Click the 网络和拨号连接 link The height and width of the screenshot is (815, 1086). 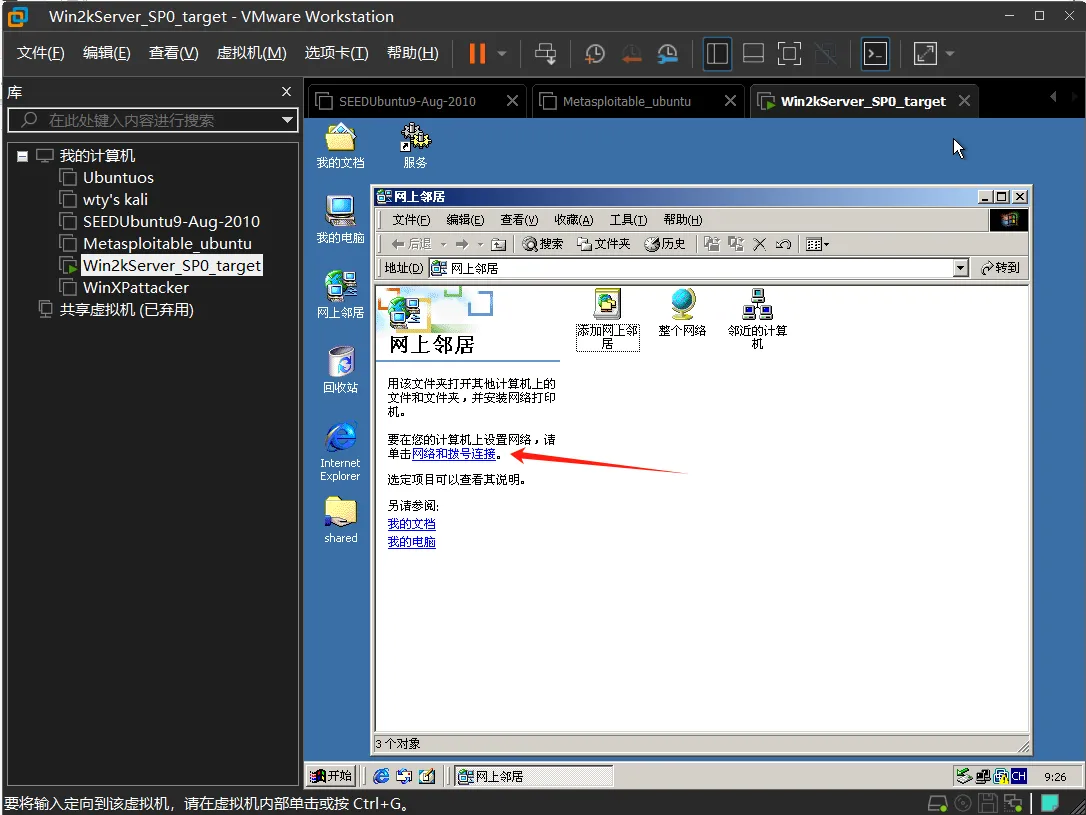pyautogui.click(x=454, y=454)
